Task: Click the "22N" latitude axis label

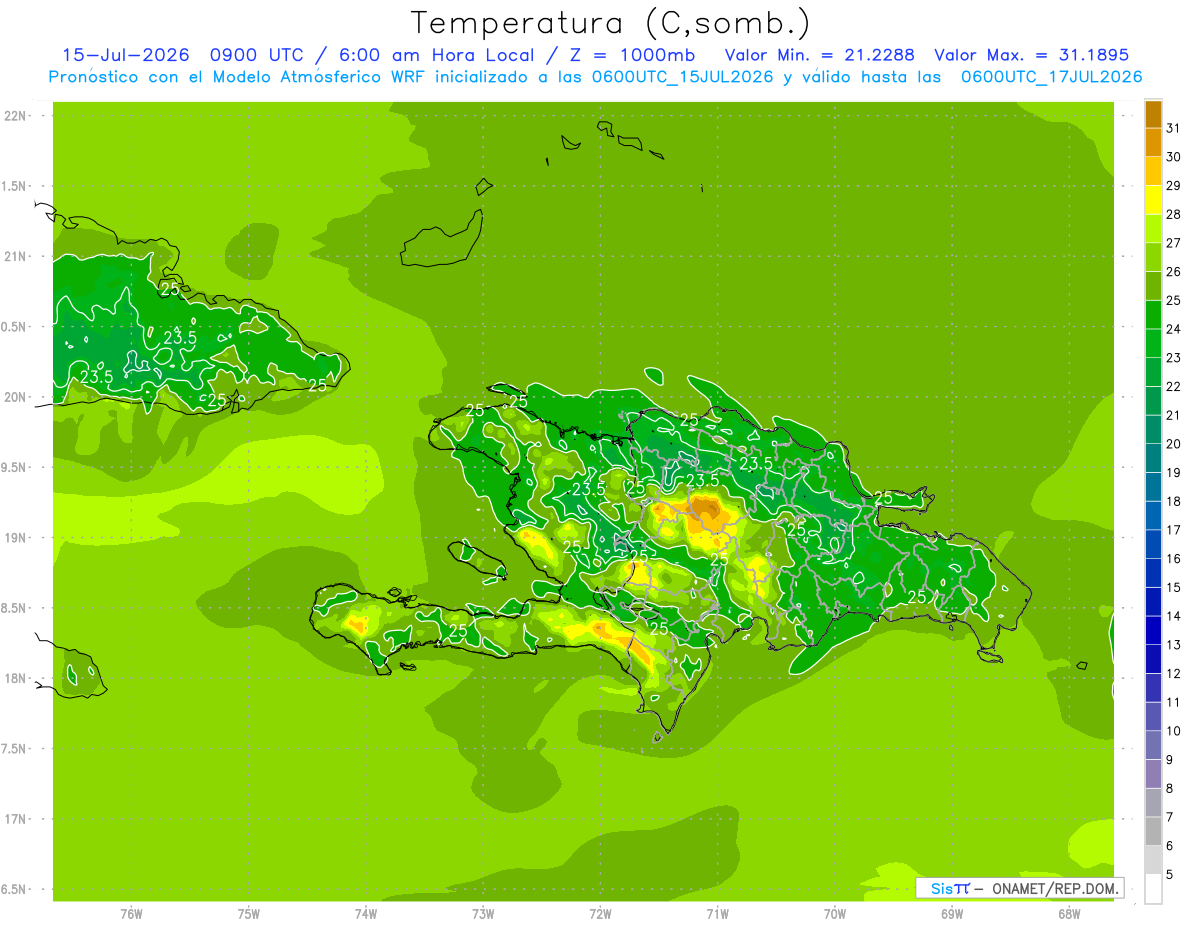Action: click(x=14, y=116)
